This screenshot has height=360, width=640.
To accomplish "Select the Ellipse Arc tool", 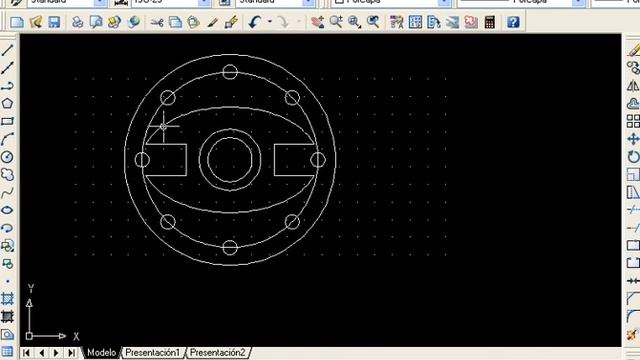I will point(7,228).
